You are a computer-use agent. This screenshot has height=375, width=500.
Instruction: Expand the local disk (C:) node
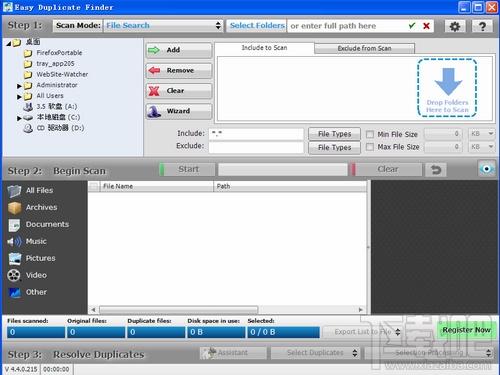click(x=19, y=118)
